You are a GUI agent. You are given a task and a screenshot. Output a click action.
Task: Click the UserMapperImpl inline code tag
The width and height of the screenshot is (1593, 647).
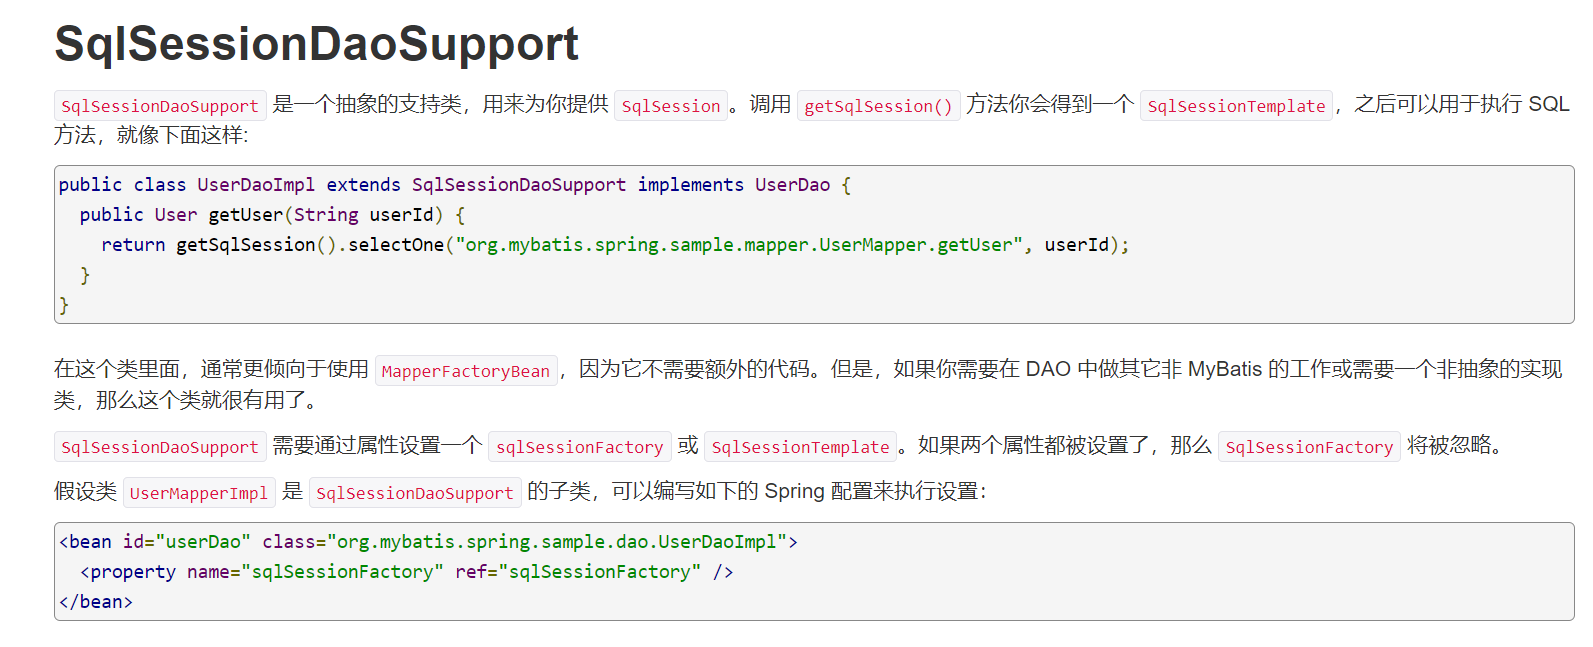199,493
